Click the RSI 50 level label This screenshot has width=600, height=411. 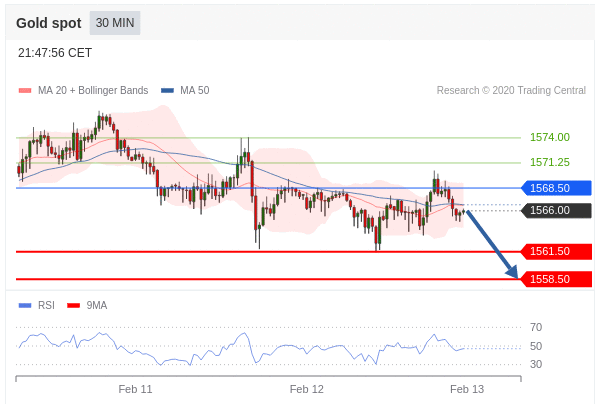coord(536,346)
